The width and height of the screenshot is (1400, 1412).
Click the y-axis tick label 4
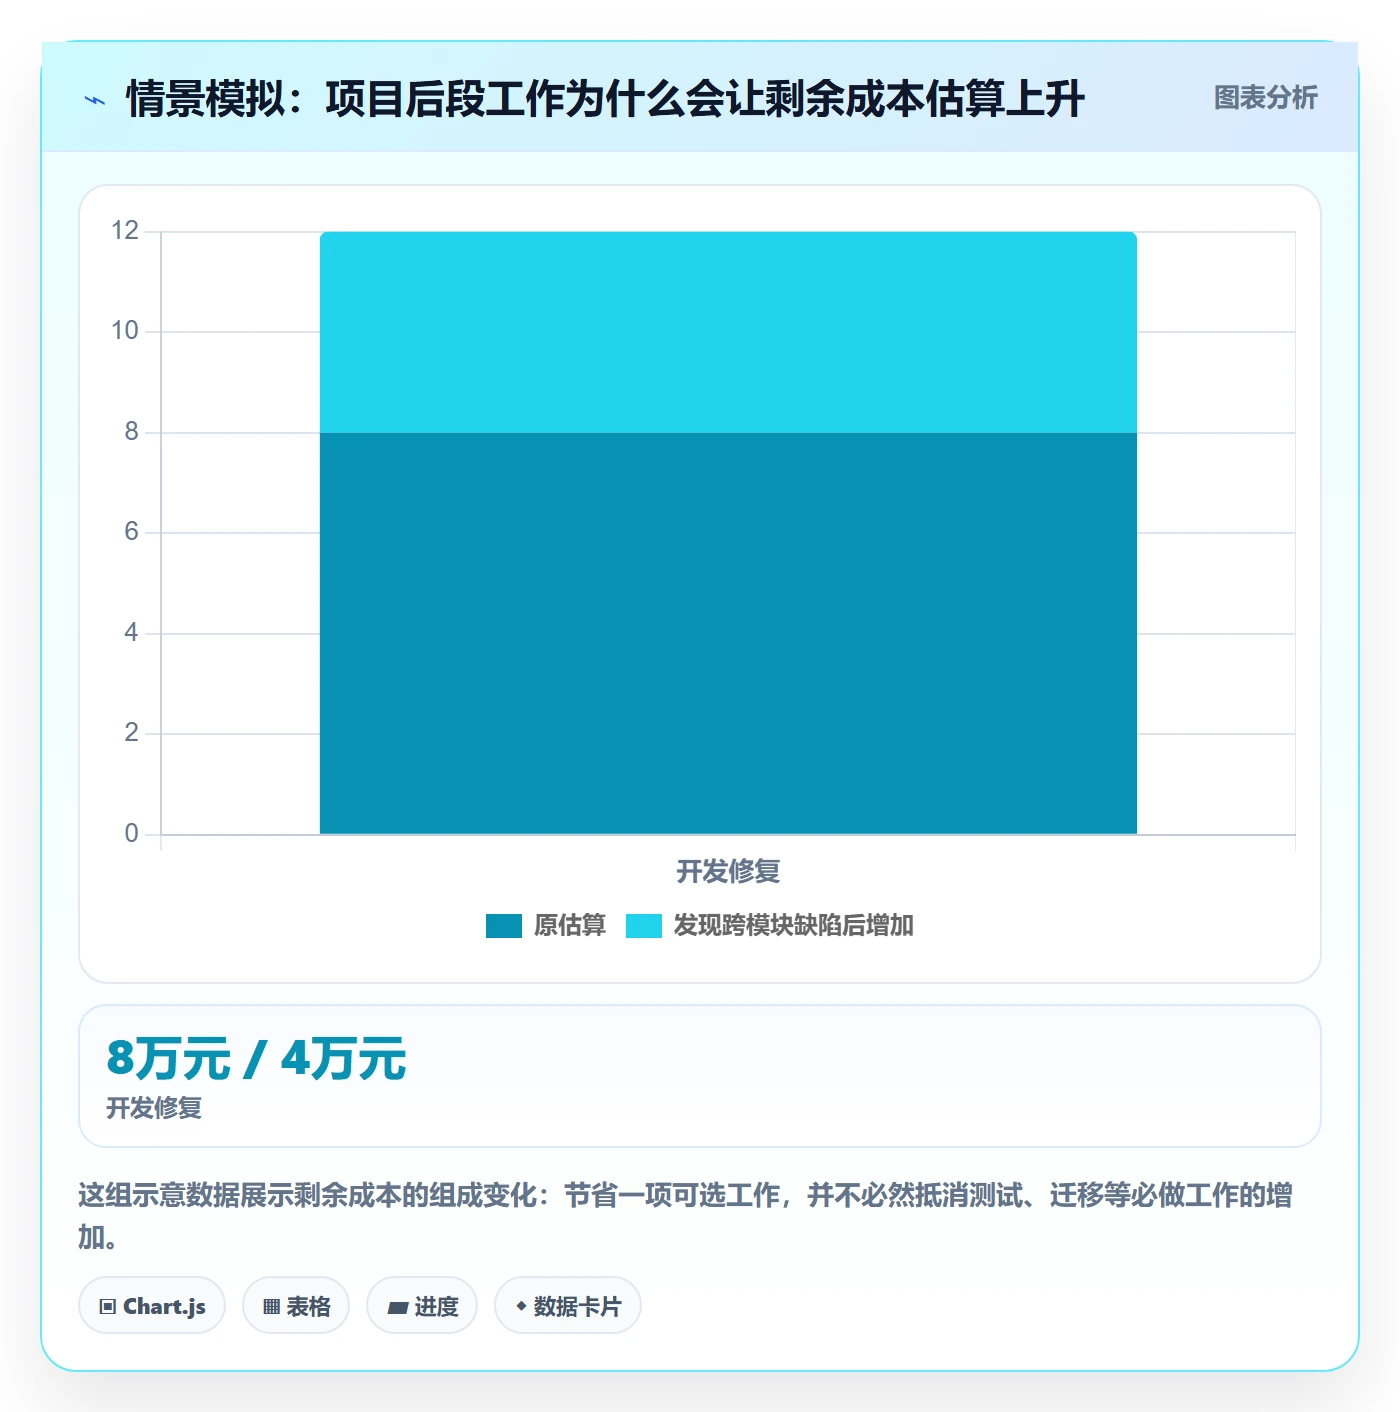click(131, 633)
